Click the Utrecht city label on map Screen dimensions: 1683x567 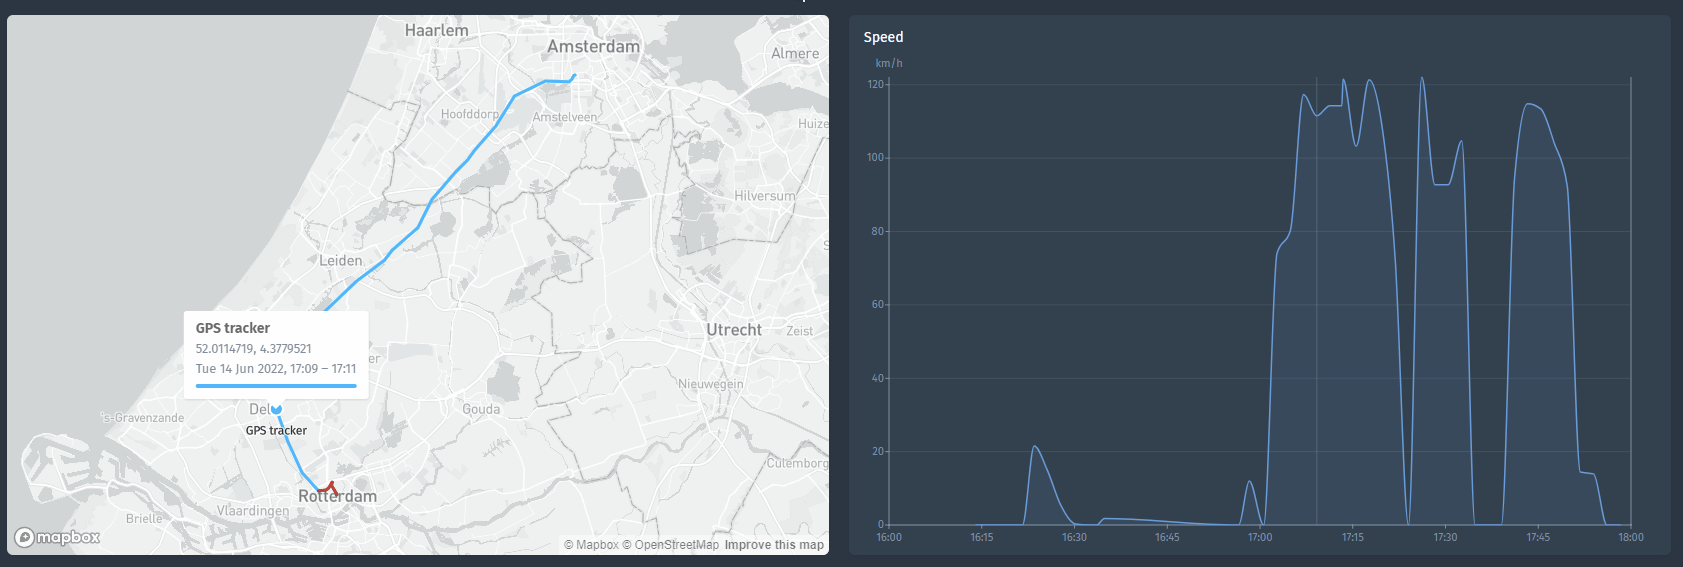pyautogui.click(x=734, y=330)
